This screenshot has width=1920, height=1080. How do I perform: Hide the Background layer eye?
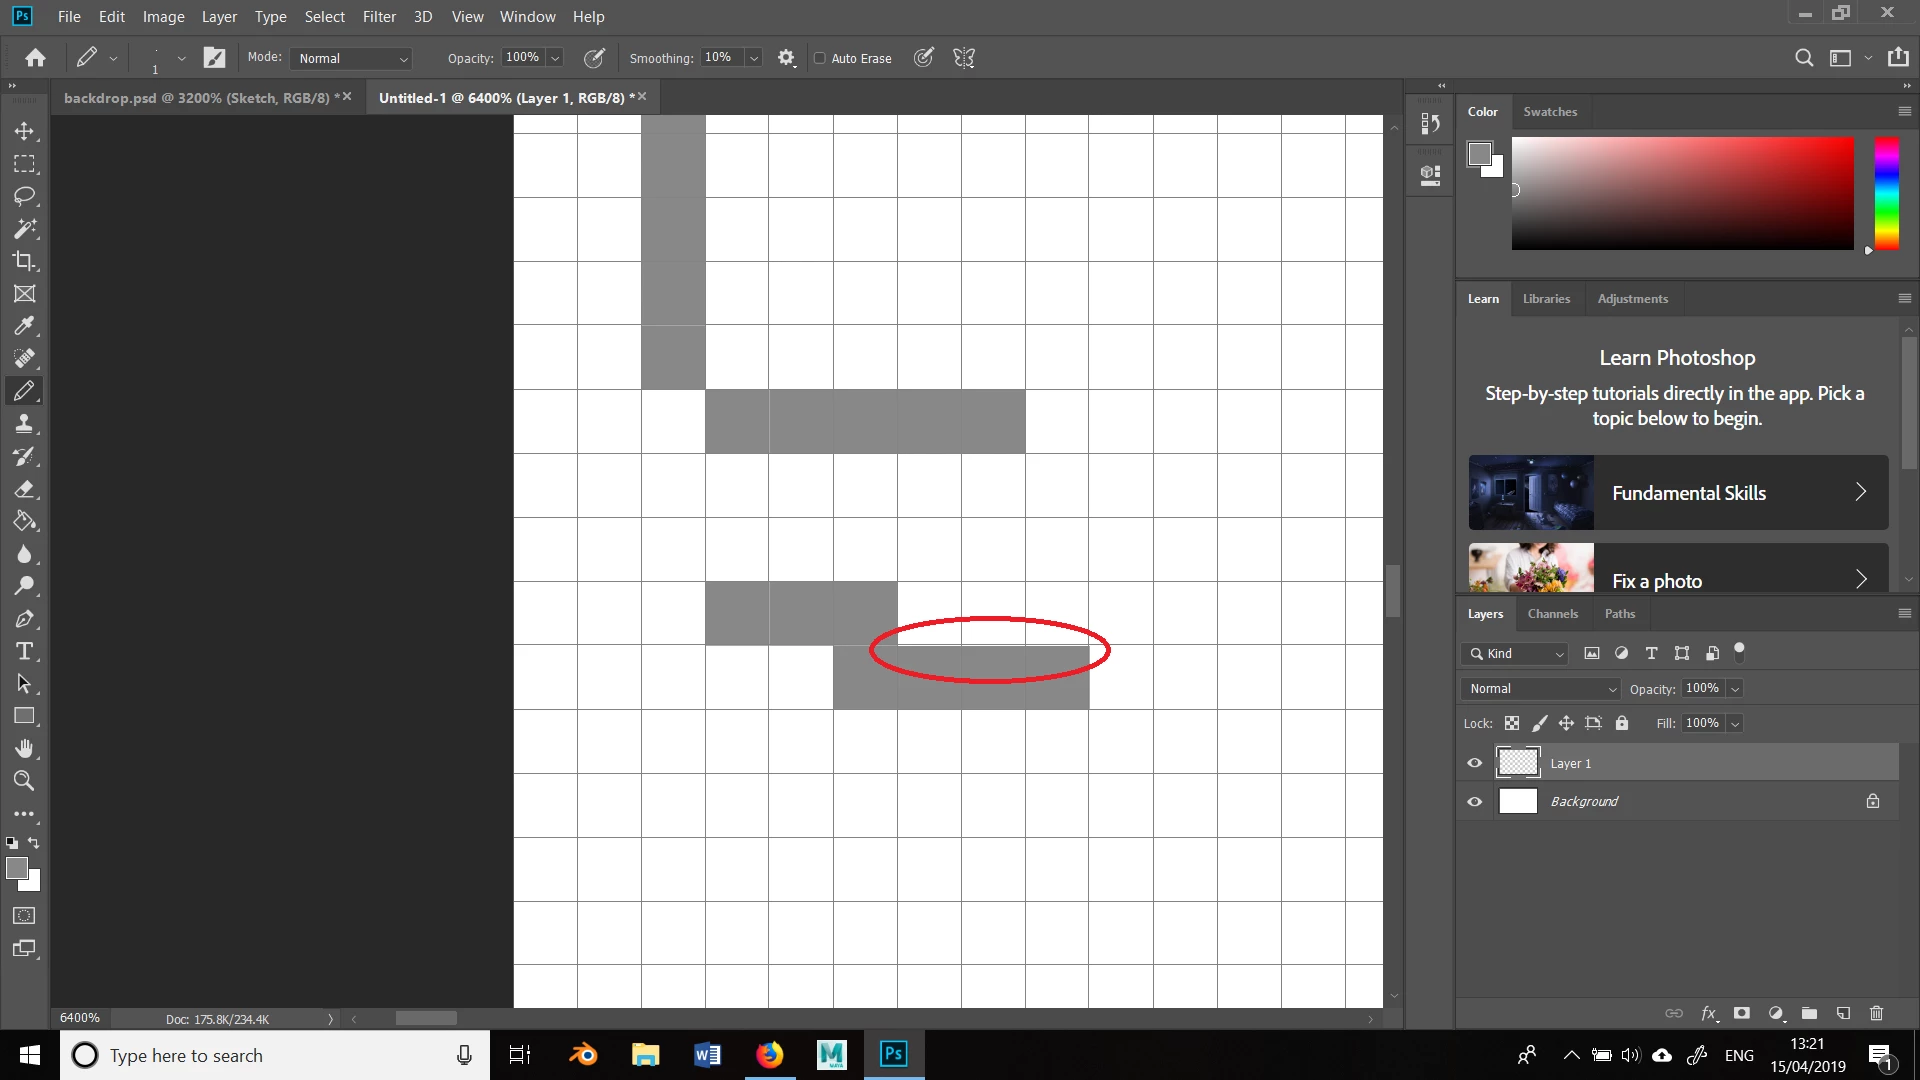click(1474, 801)
